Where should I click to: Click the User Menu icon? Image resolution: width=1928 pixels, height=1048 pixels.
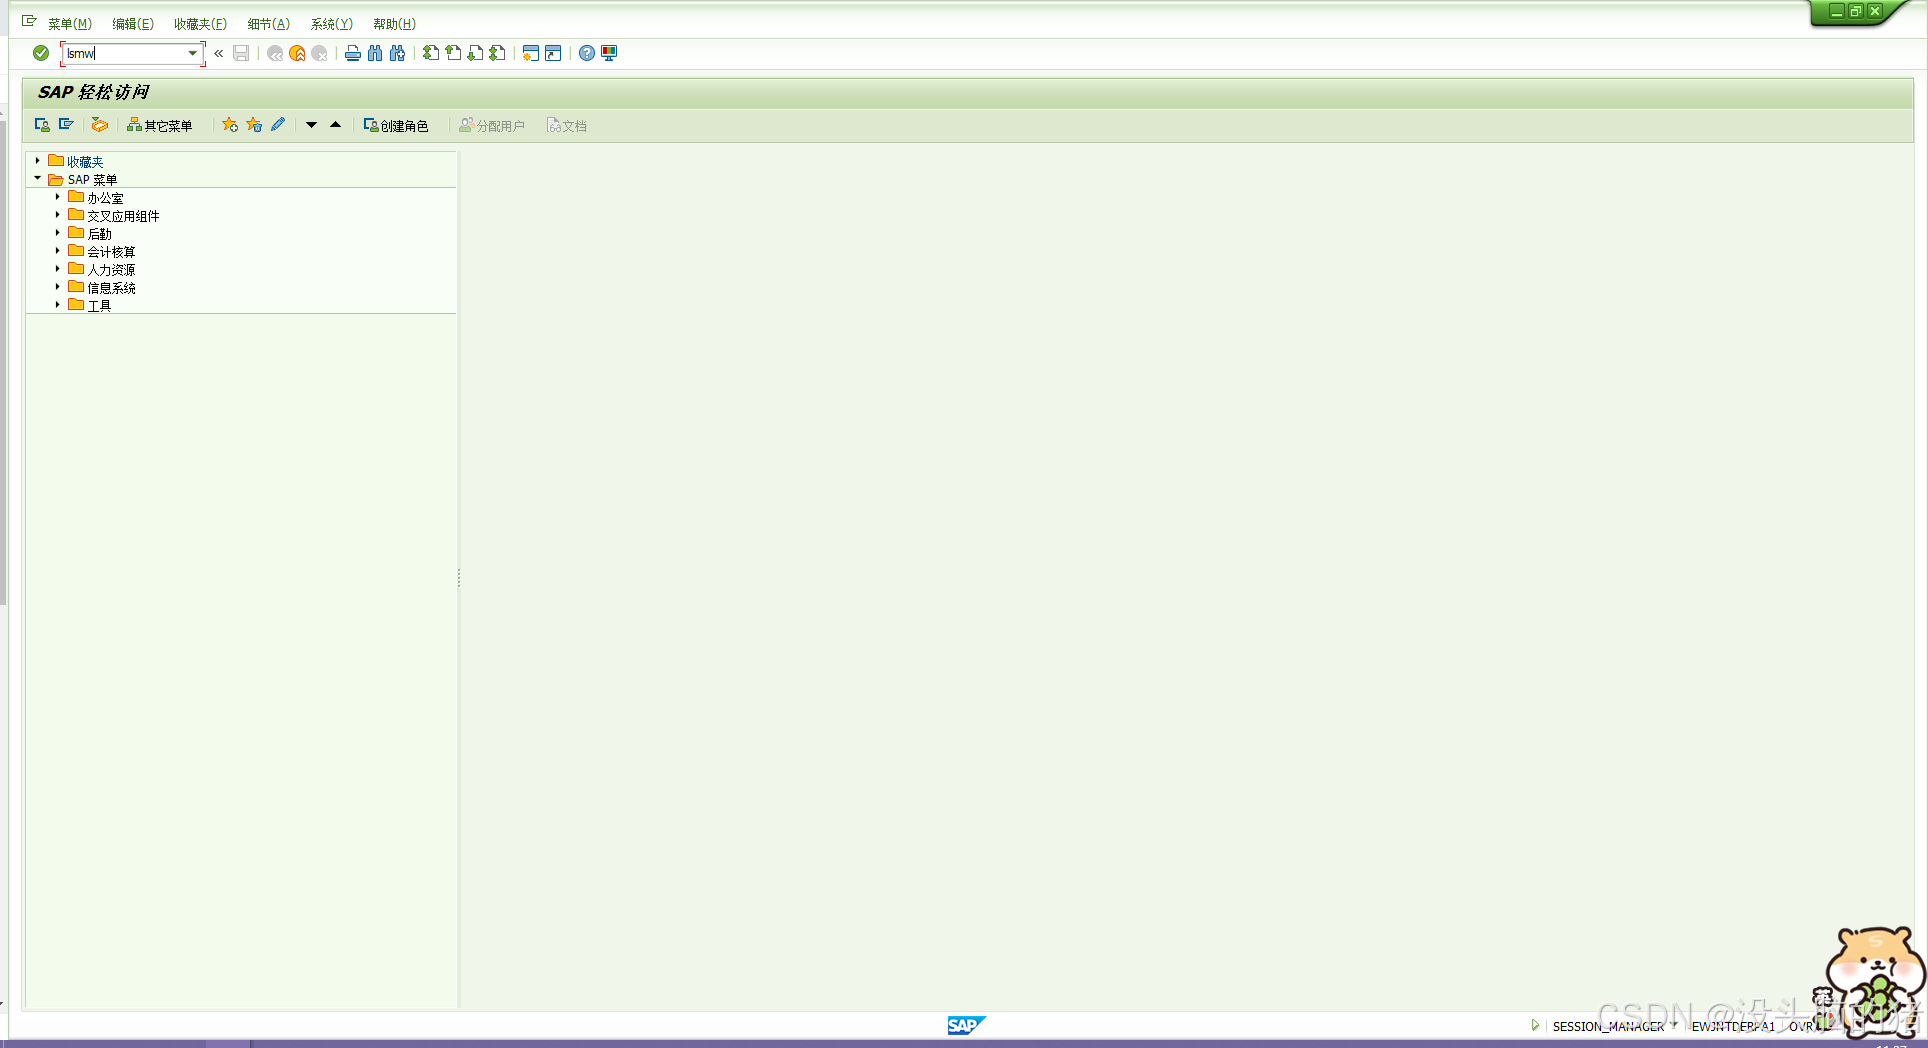(42, 125)
